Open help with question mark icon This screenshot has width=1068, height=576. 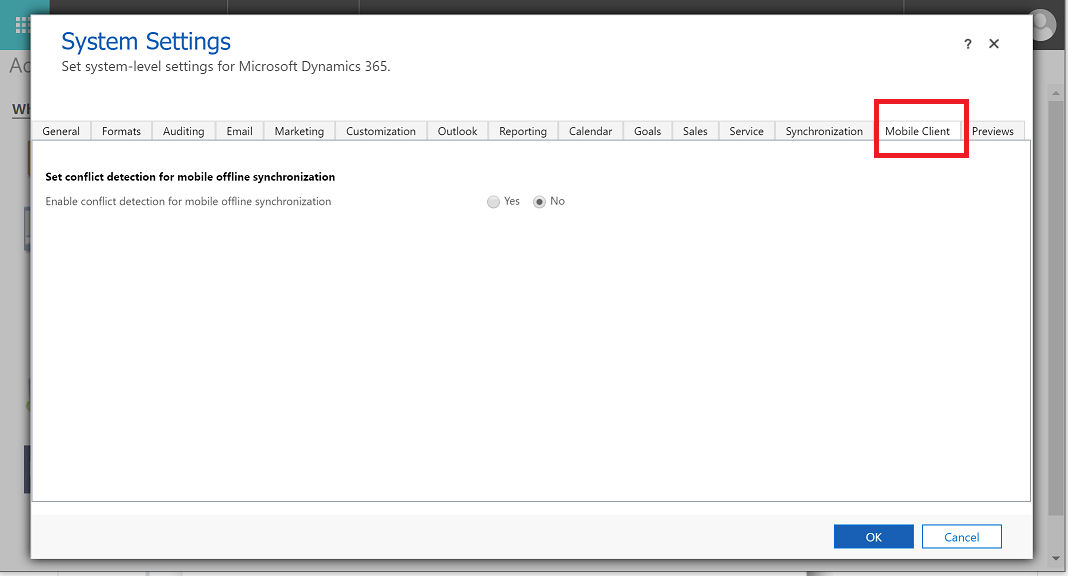[967, 44]
